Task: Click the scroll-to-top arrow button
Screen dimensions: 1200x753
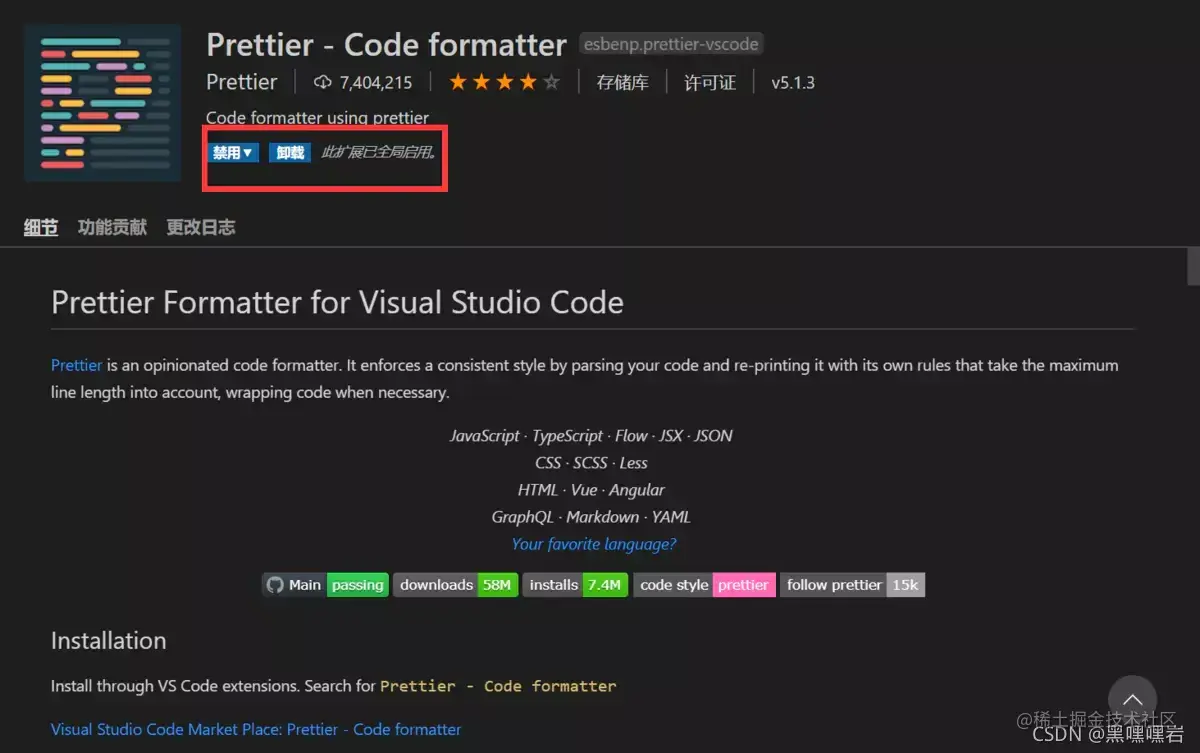Action: coord(1132,699)
